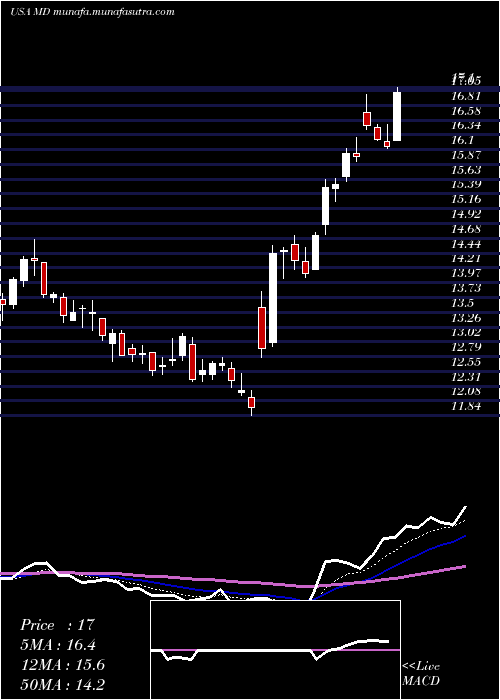Click the 15.16 price level label

pyautogui.click(x=466, y=199)
